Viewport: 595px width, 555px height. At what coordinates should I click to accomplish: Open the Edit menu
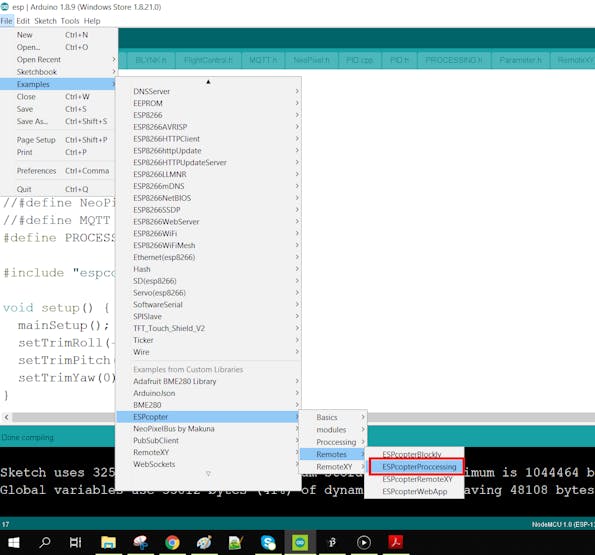coord(23,21)
